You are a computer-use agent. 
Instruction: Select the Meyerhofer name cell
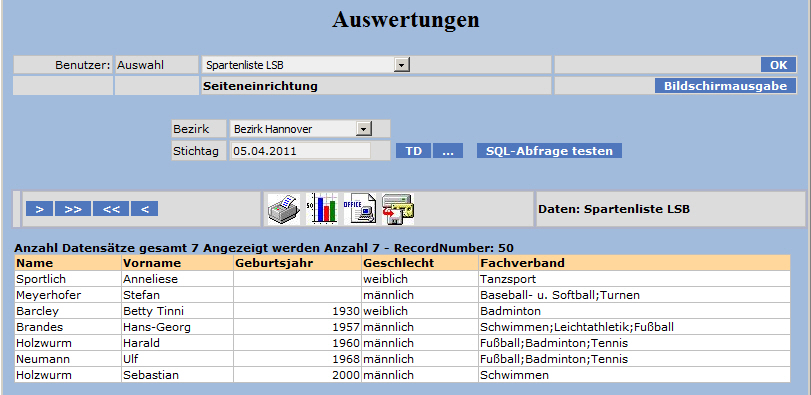pyautogui.click(x=68, y=295)
